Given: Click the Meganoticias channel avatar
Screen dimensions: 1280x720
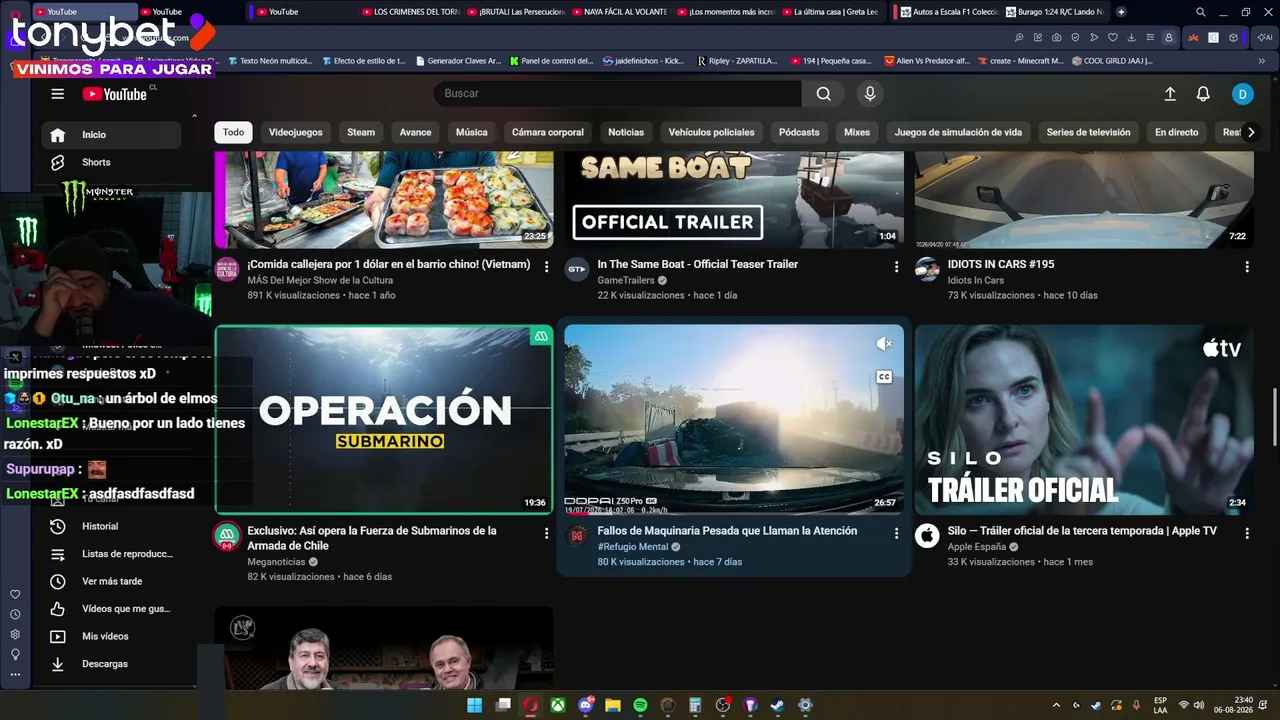Looking at the screenshot, I should click(x=228, y=536).
